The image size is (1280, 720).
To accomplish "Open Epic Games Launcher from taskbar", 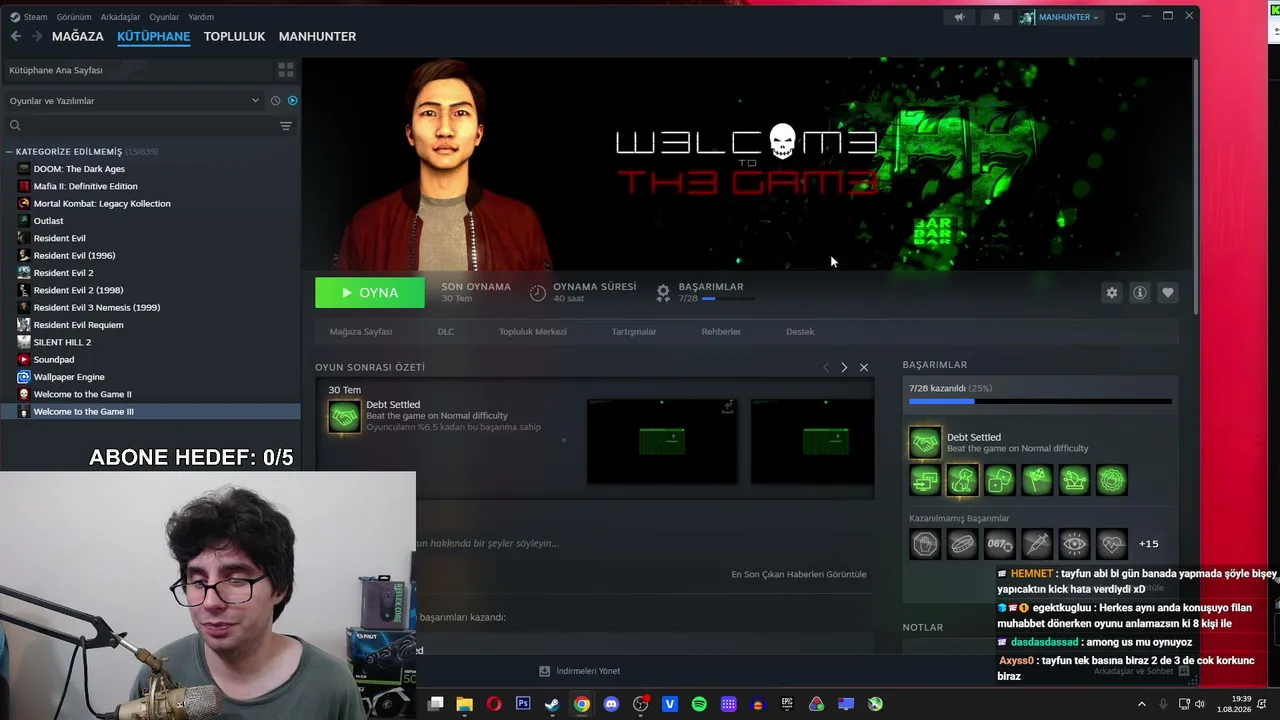I will tap(787, 704).
